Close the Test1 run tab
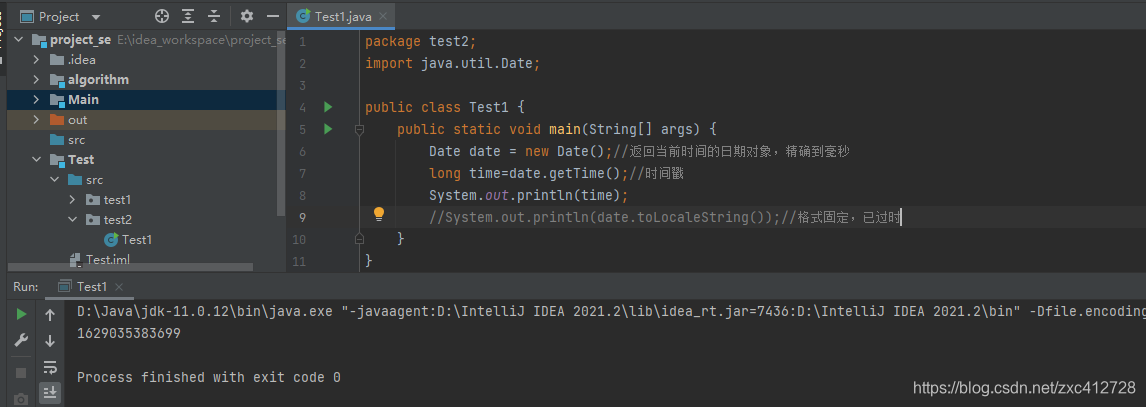 tap(119, 286)
